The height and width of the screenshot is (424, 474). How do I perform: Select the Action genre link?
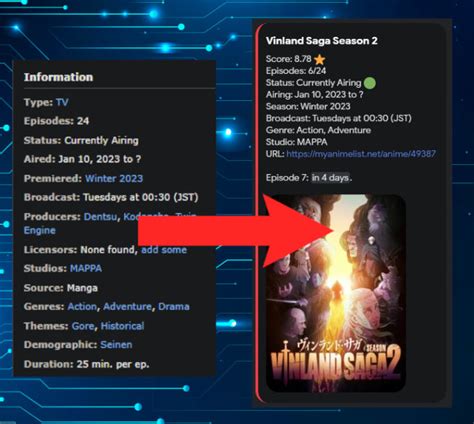[x=82, y=307]
